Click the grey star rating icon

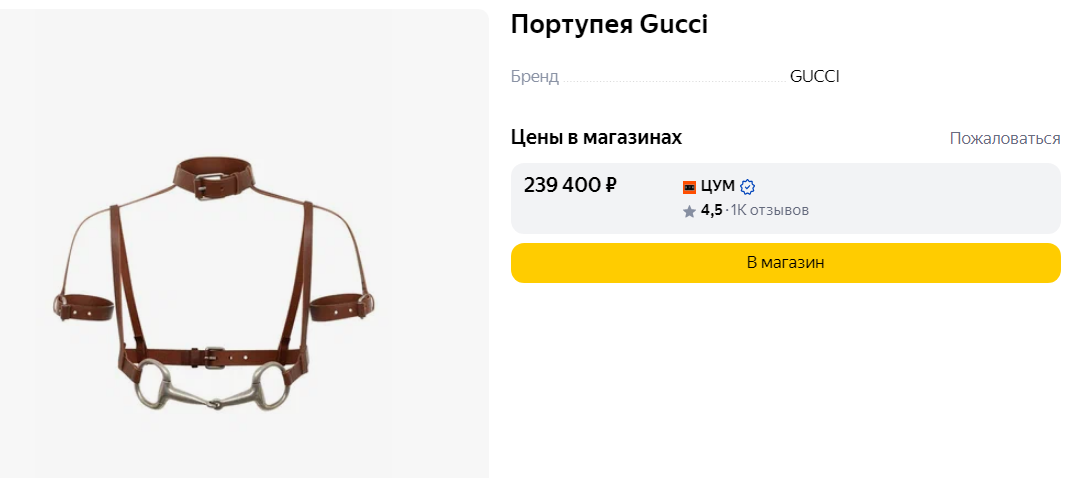pos(689,211)
